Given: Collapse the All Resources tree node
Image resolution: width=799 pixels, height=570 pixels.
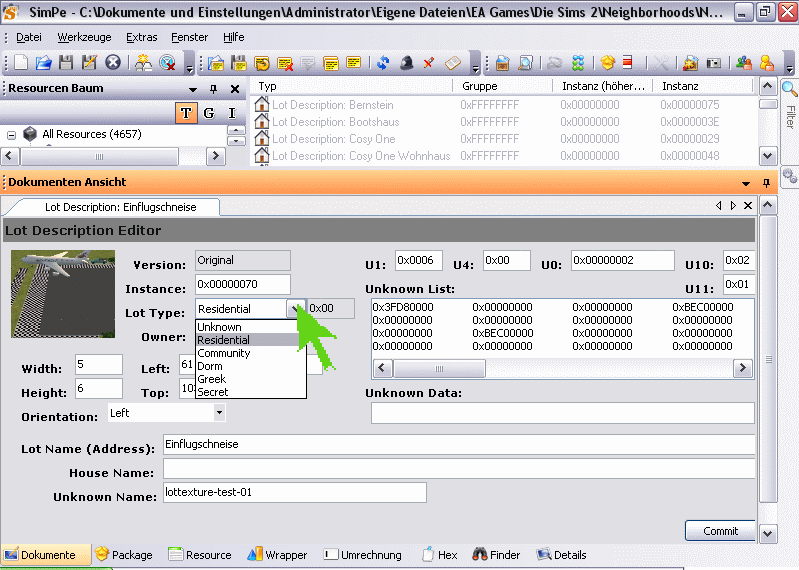Looking at the screenshot, I should [x=12, y=135].
